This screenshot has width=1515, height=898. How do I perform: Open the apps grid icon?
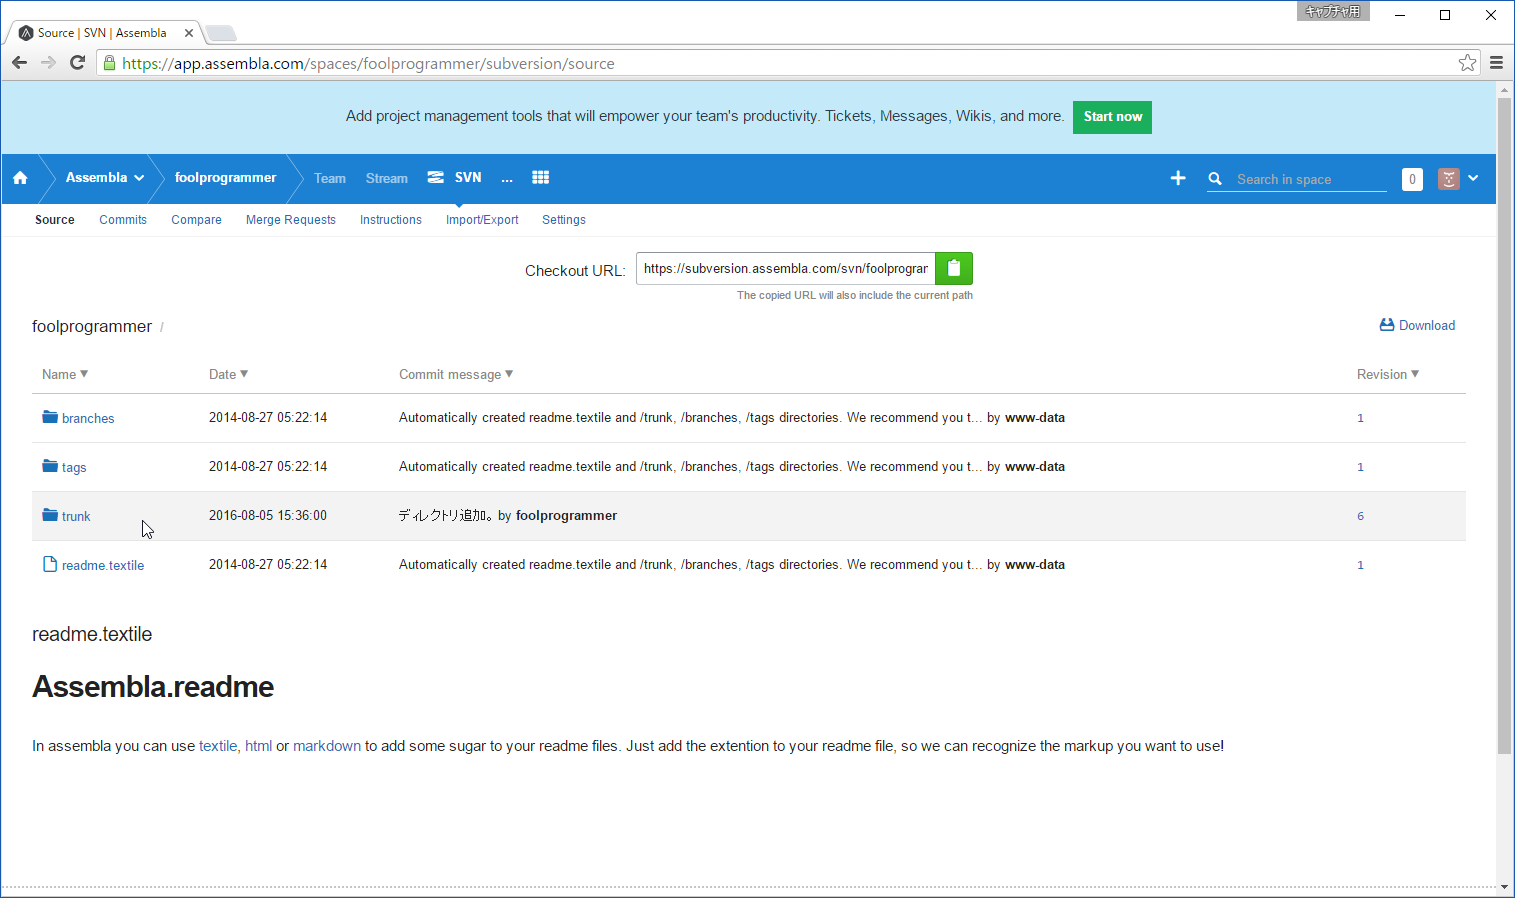540,178
